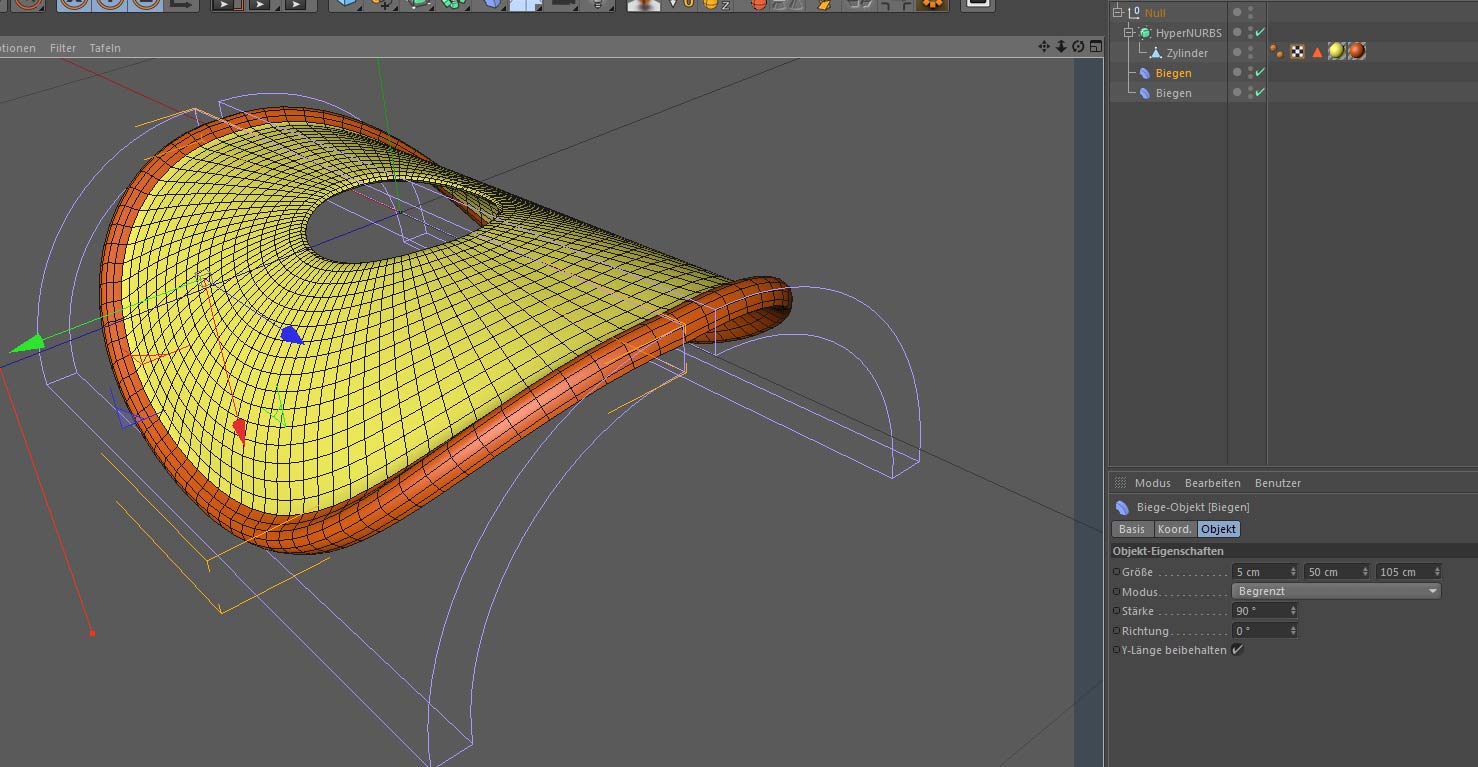Open the Basis tab

pyautogui.click(x=1132, y=529)
